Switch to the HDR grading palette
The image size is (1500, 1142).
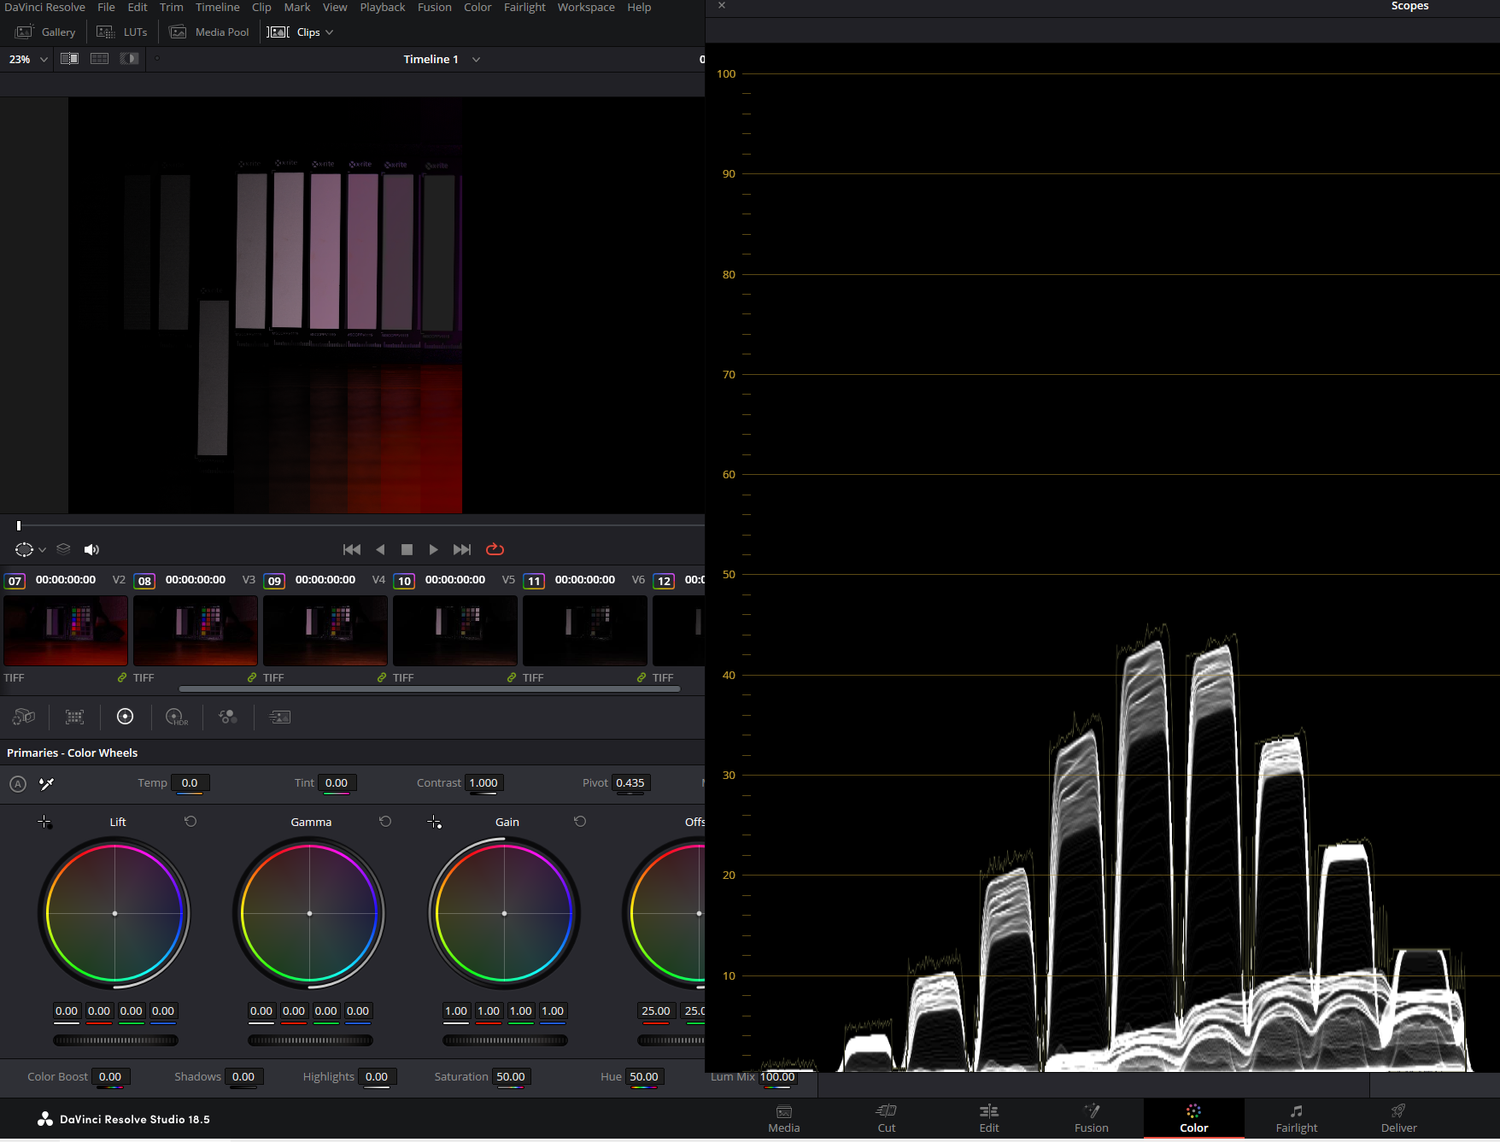tap(176, 717)
